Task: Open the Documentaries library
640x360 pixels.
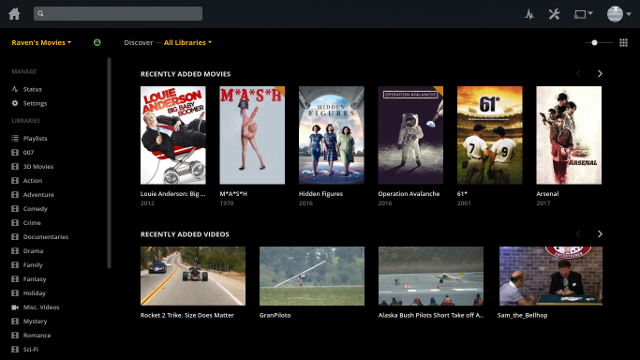Action: coord(46,237)
